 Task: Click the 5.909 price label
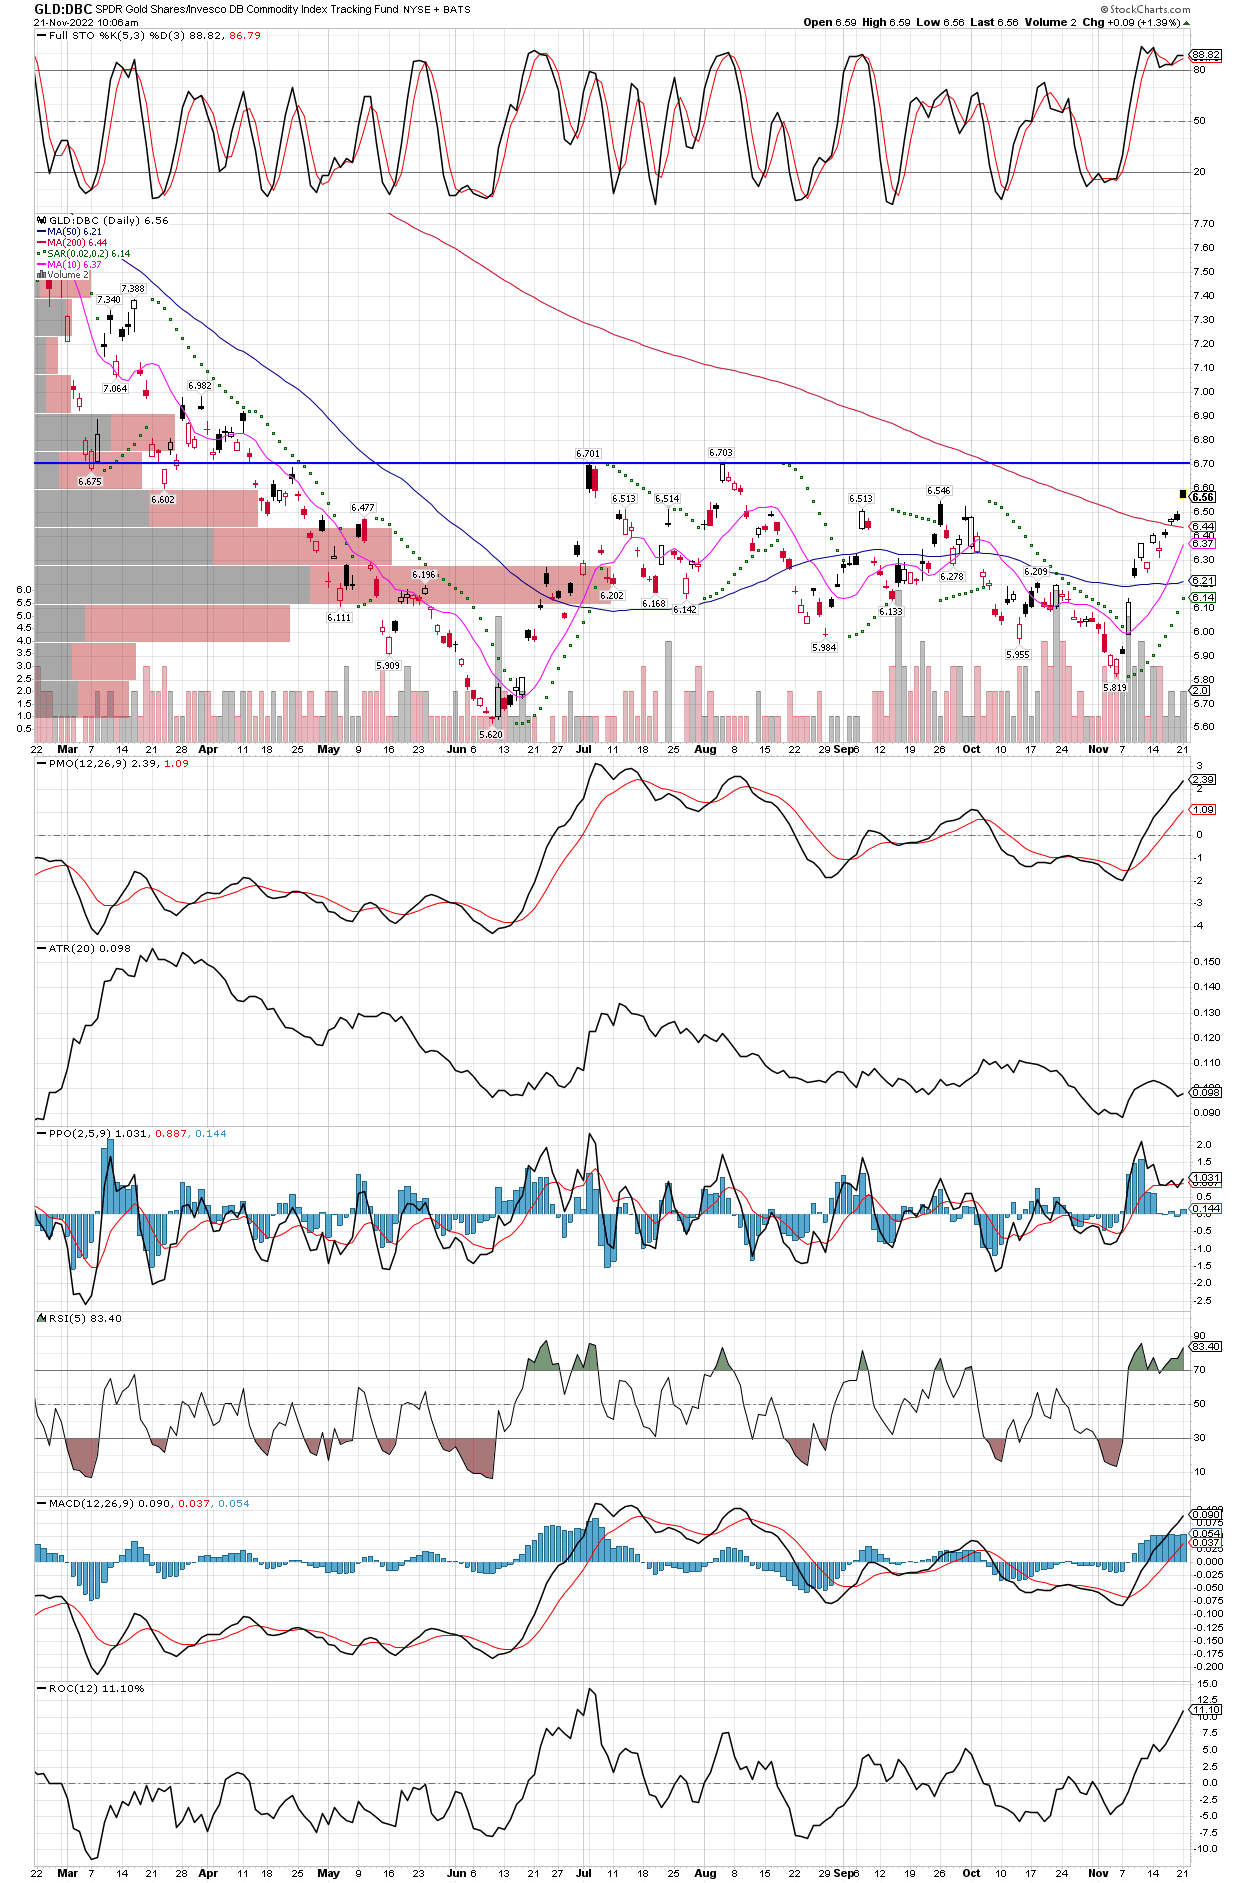tap(388, 665)
